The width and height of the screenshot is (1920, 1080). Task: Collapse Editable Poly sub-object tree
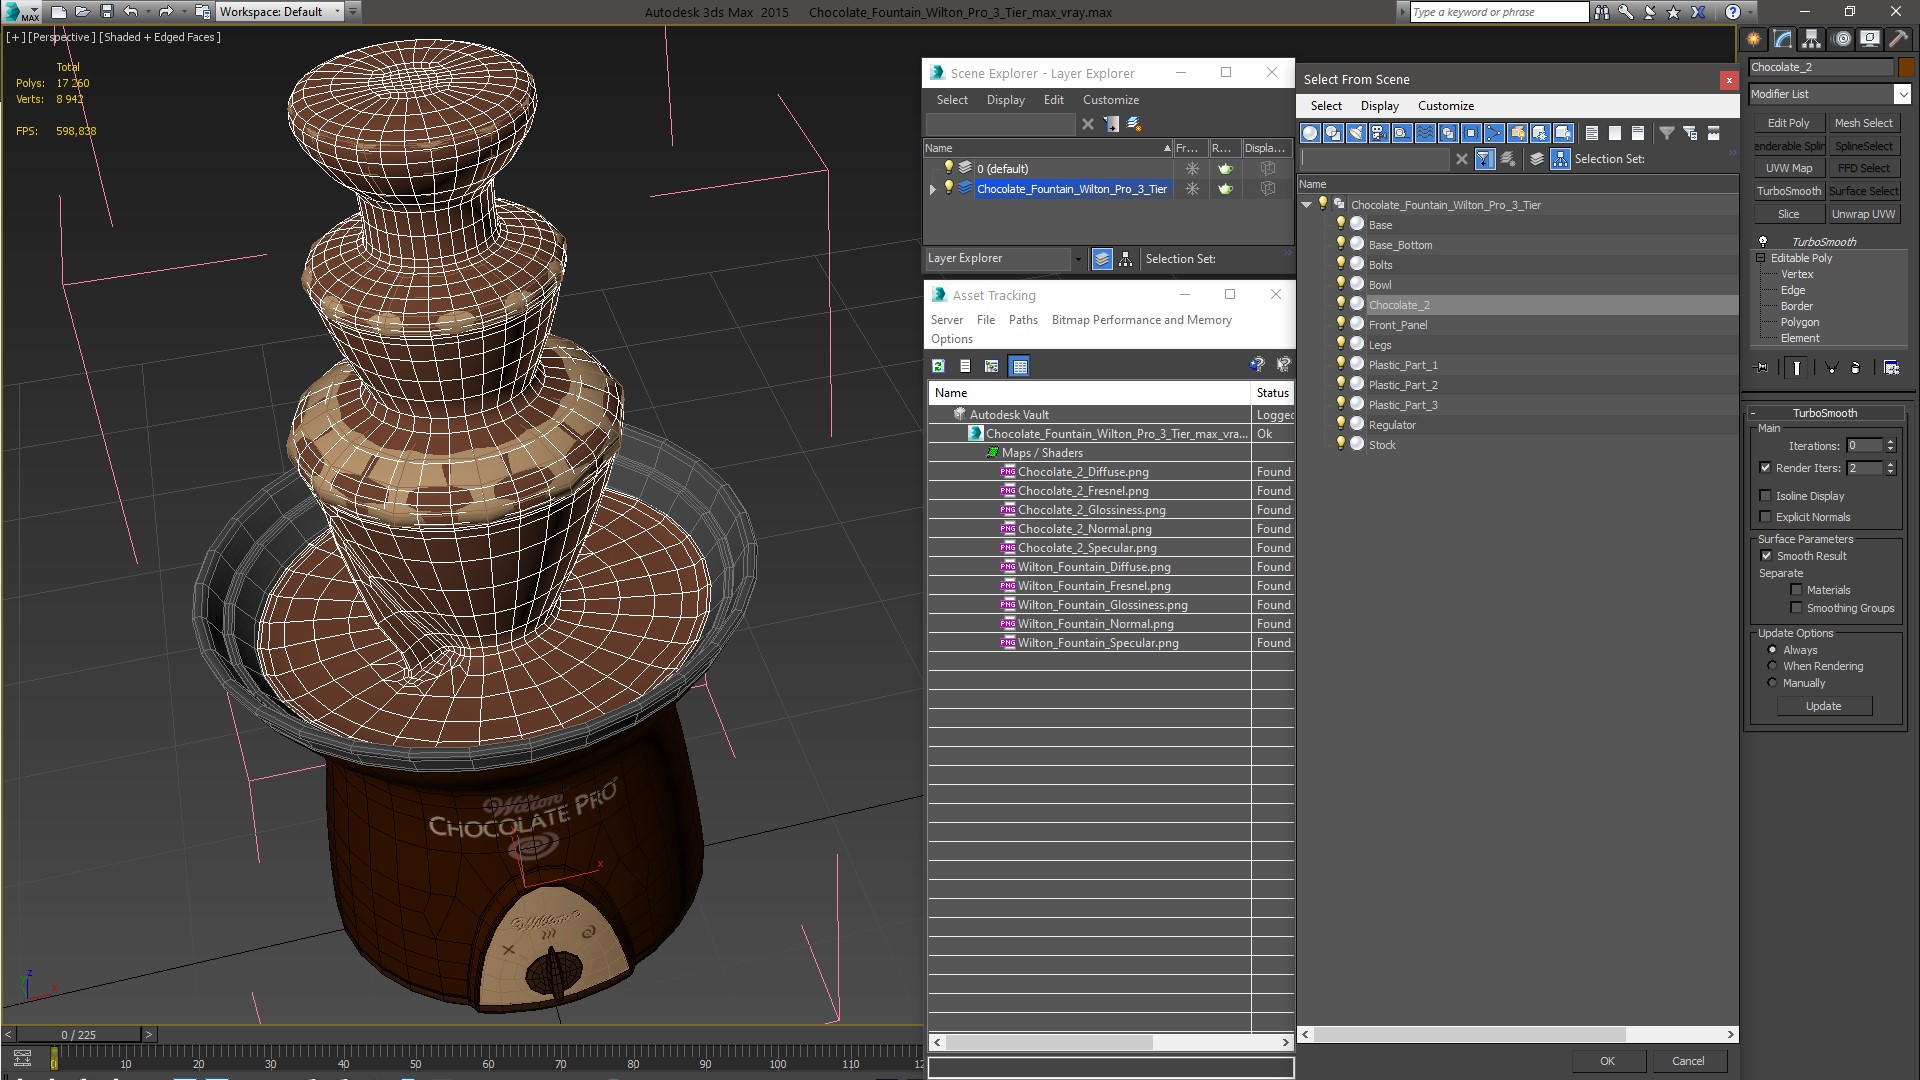pos(1761,258)
